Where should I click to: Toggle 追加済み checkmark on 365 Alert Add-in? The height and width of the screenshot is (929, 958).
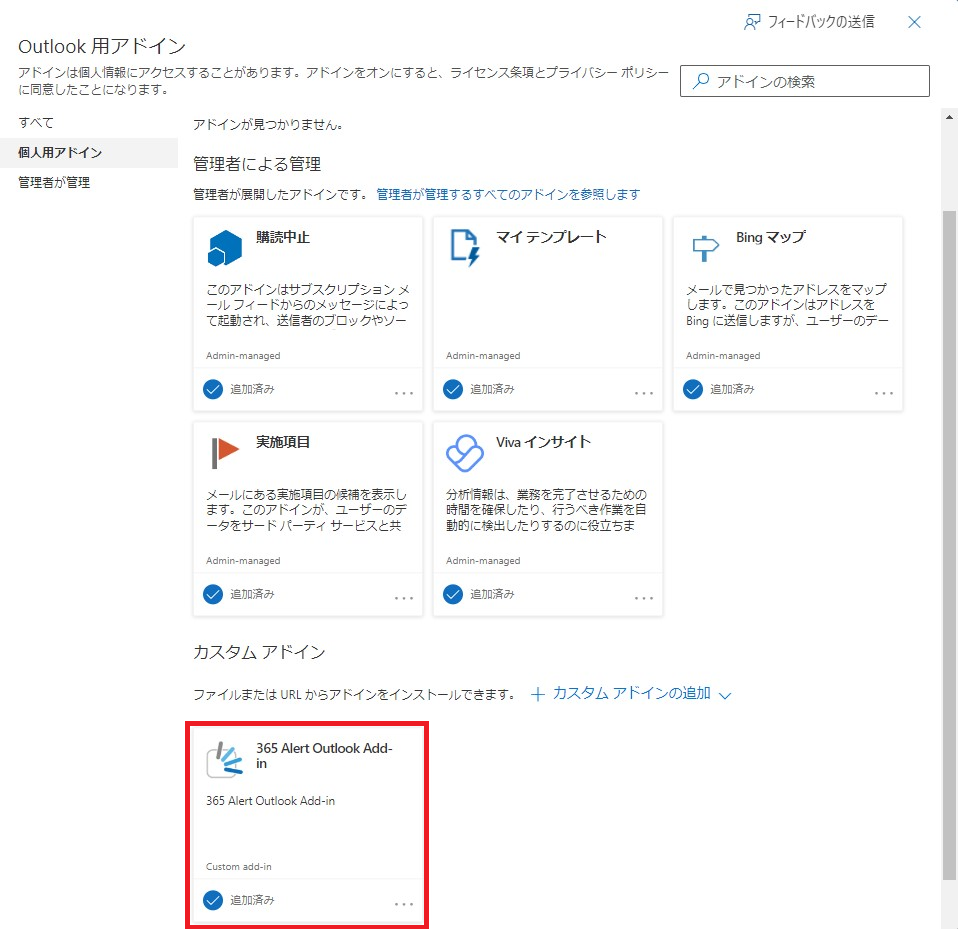(x=213, y=900)
